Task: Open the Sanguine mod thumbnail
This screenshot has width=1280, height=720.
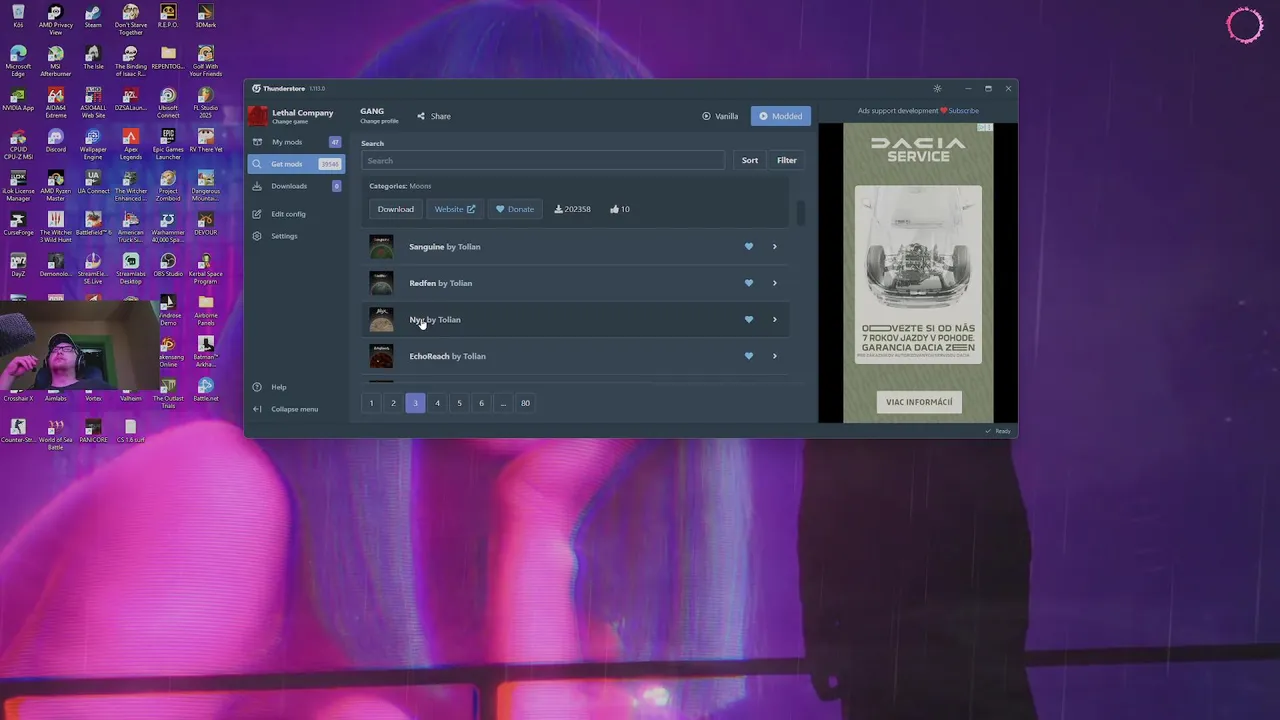Action: tap(381, 247)
